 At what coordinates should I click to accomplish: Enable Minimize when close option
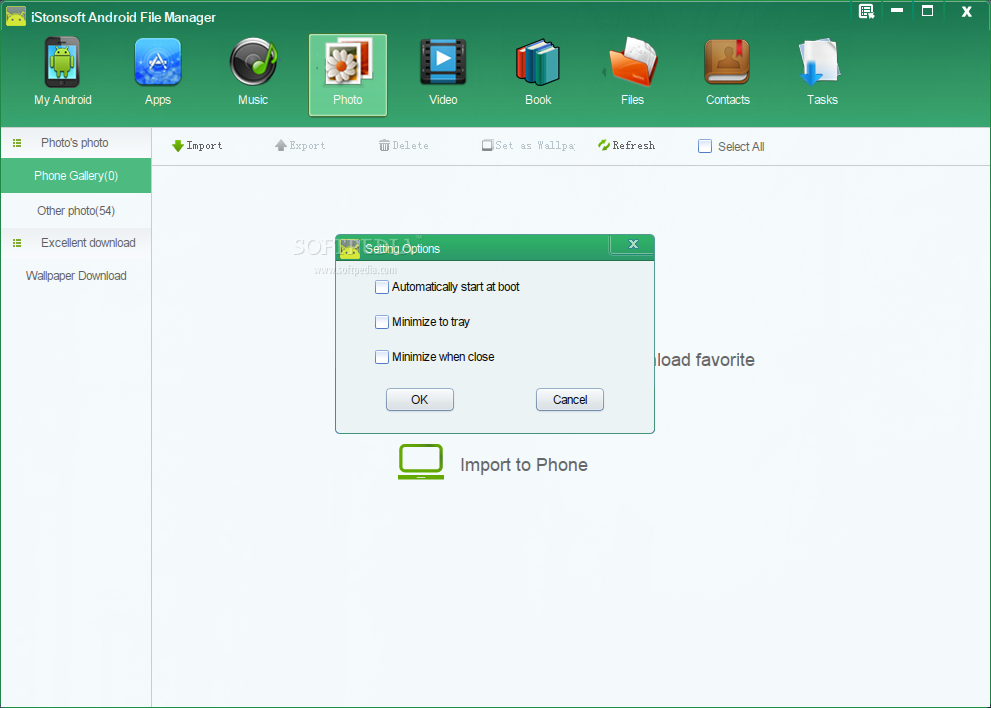[382, 357]
